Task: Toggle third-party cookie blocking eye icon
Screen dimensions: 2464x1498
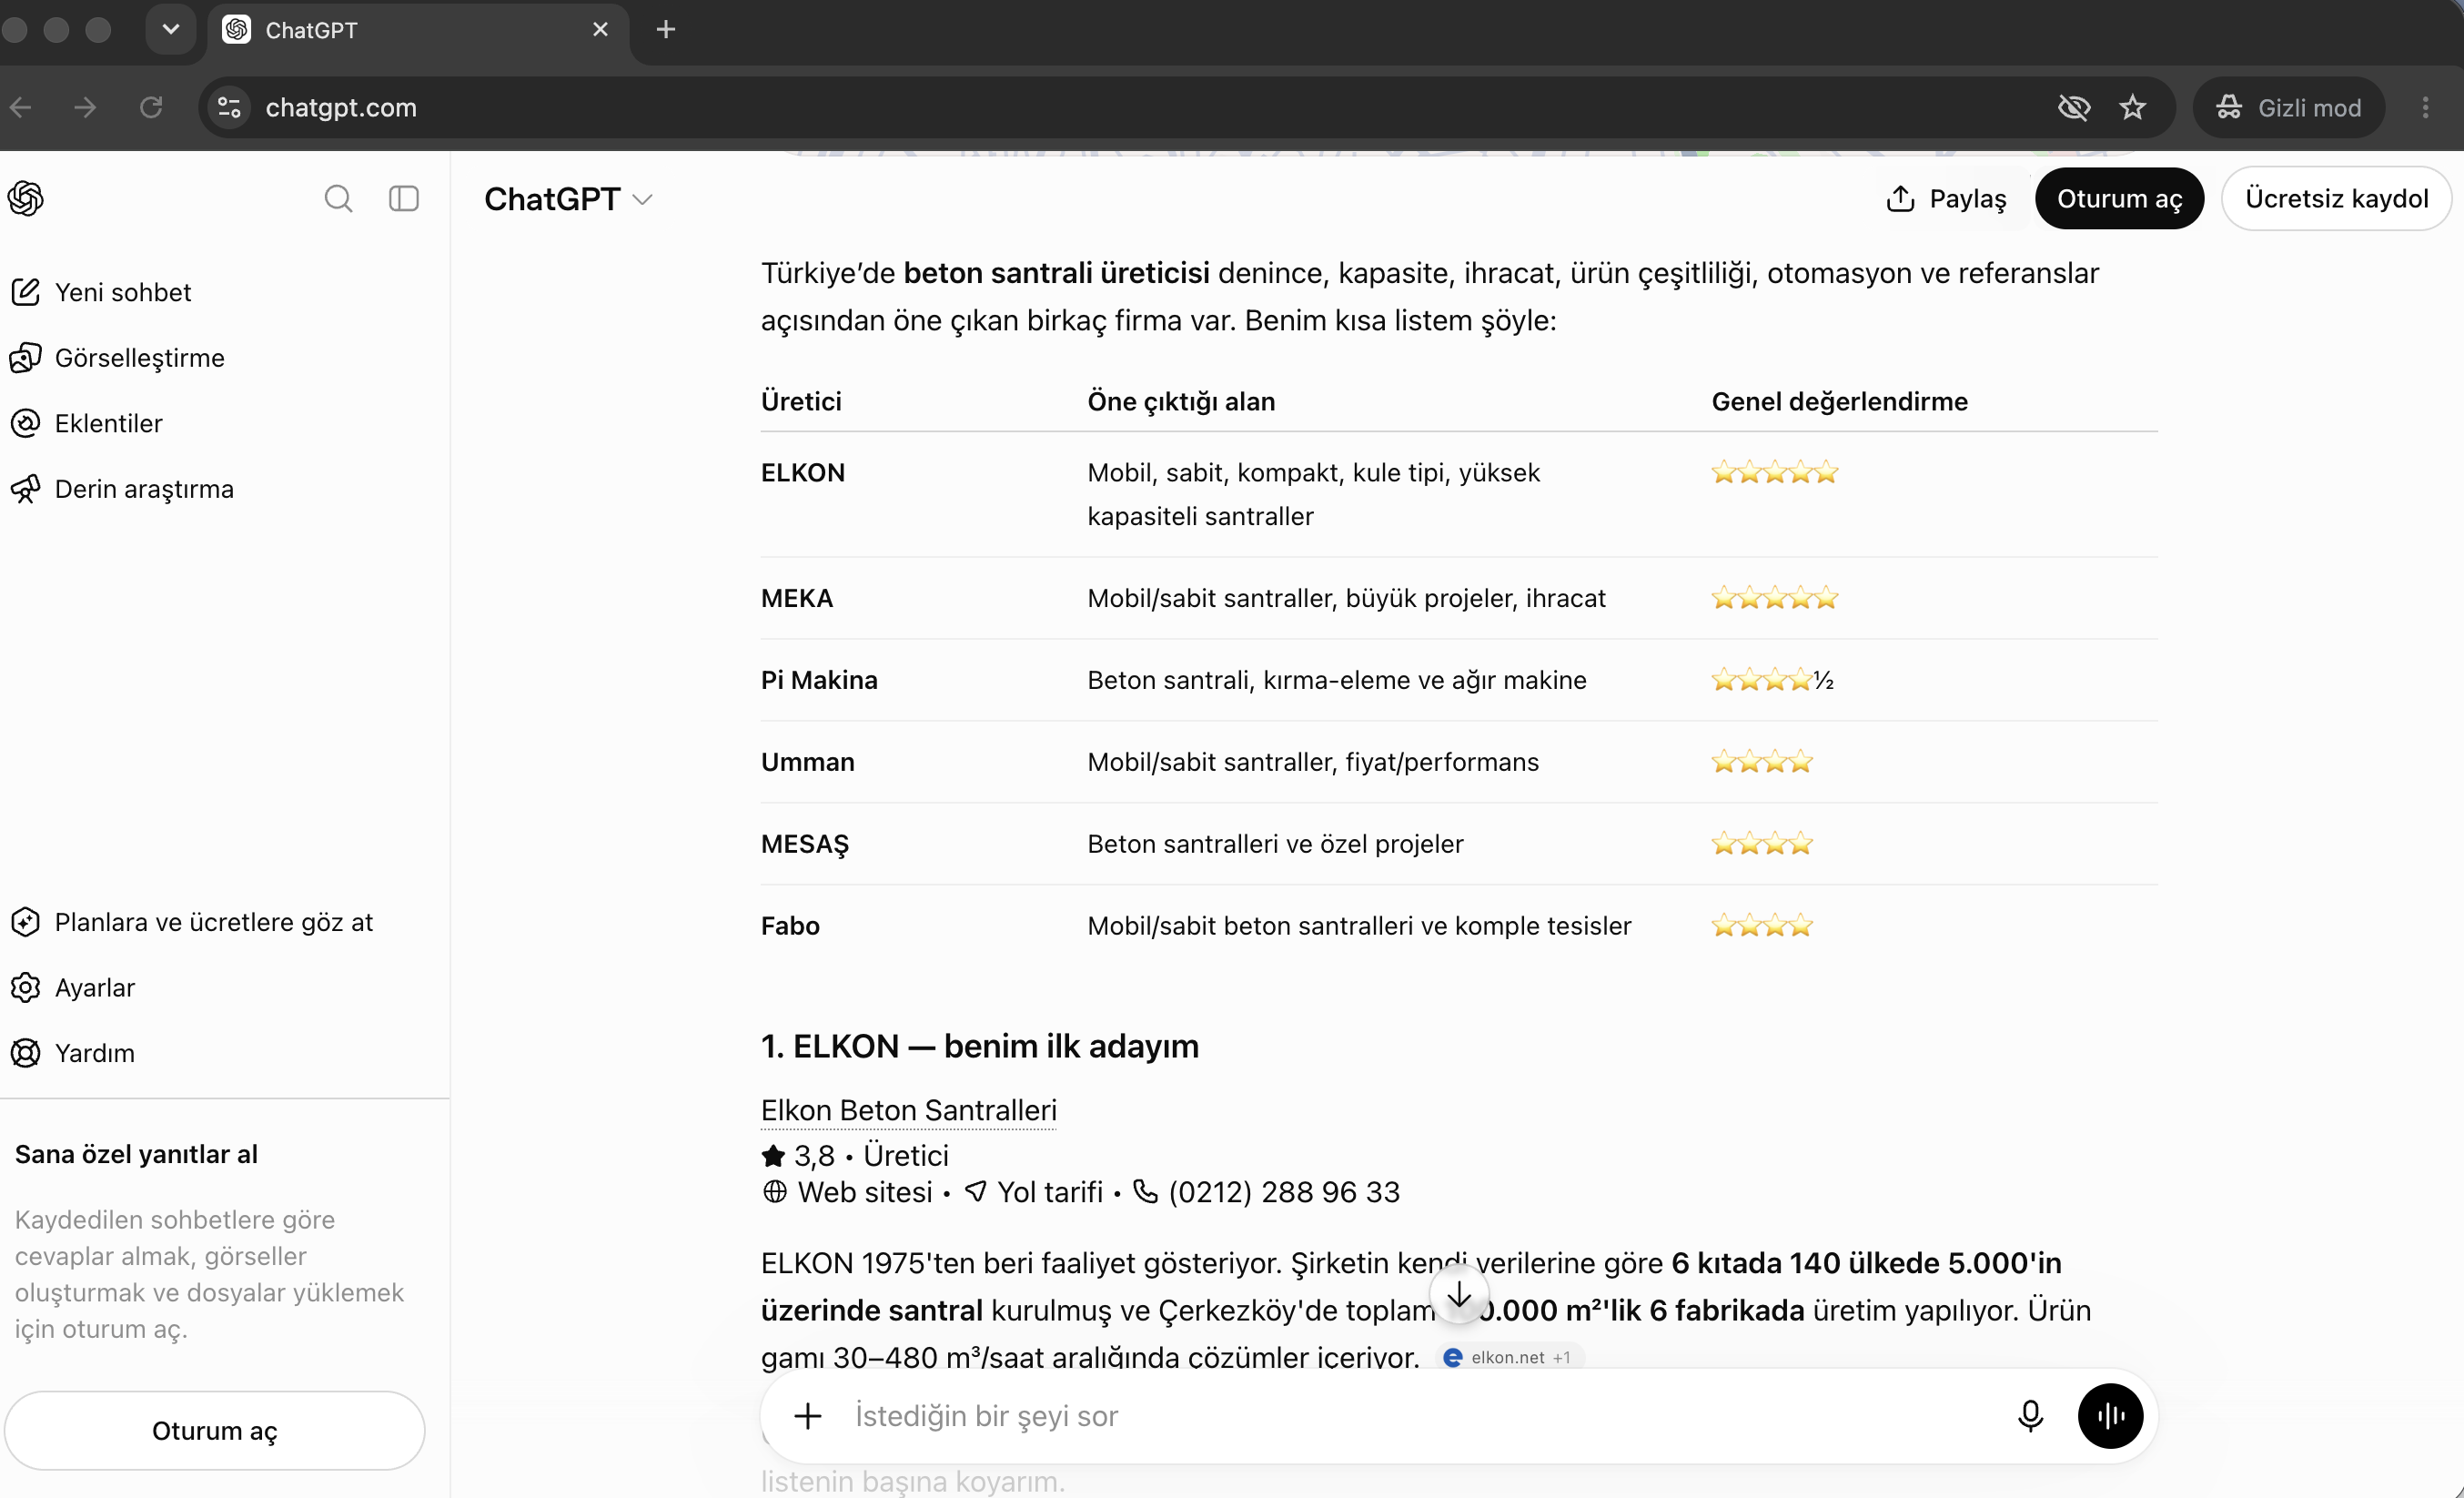Action: click(2074, 107)
